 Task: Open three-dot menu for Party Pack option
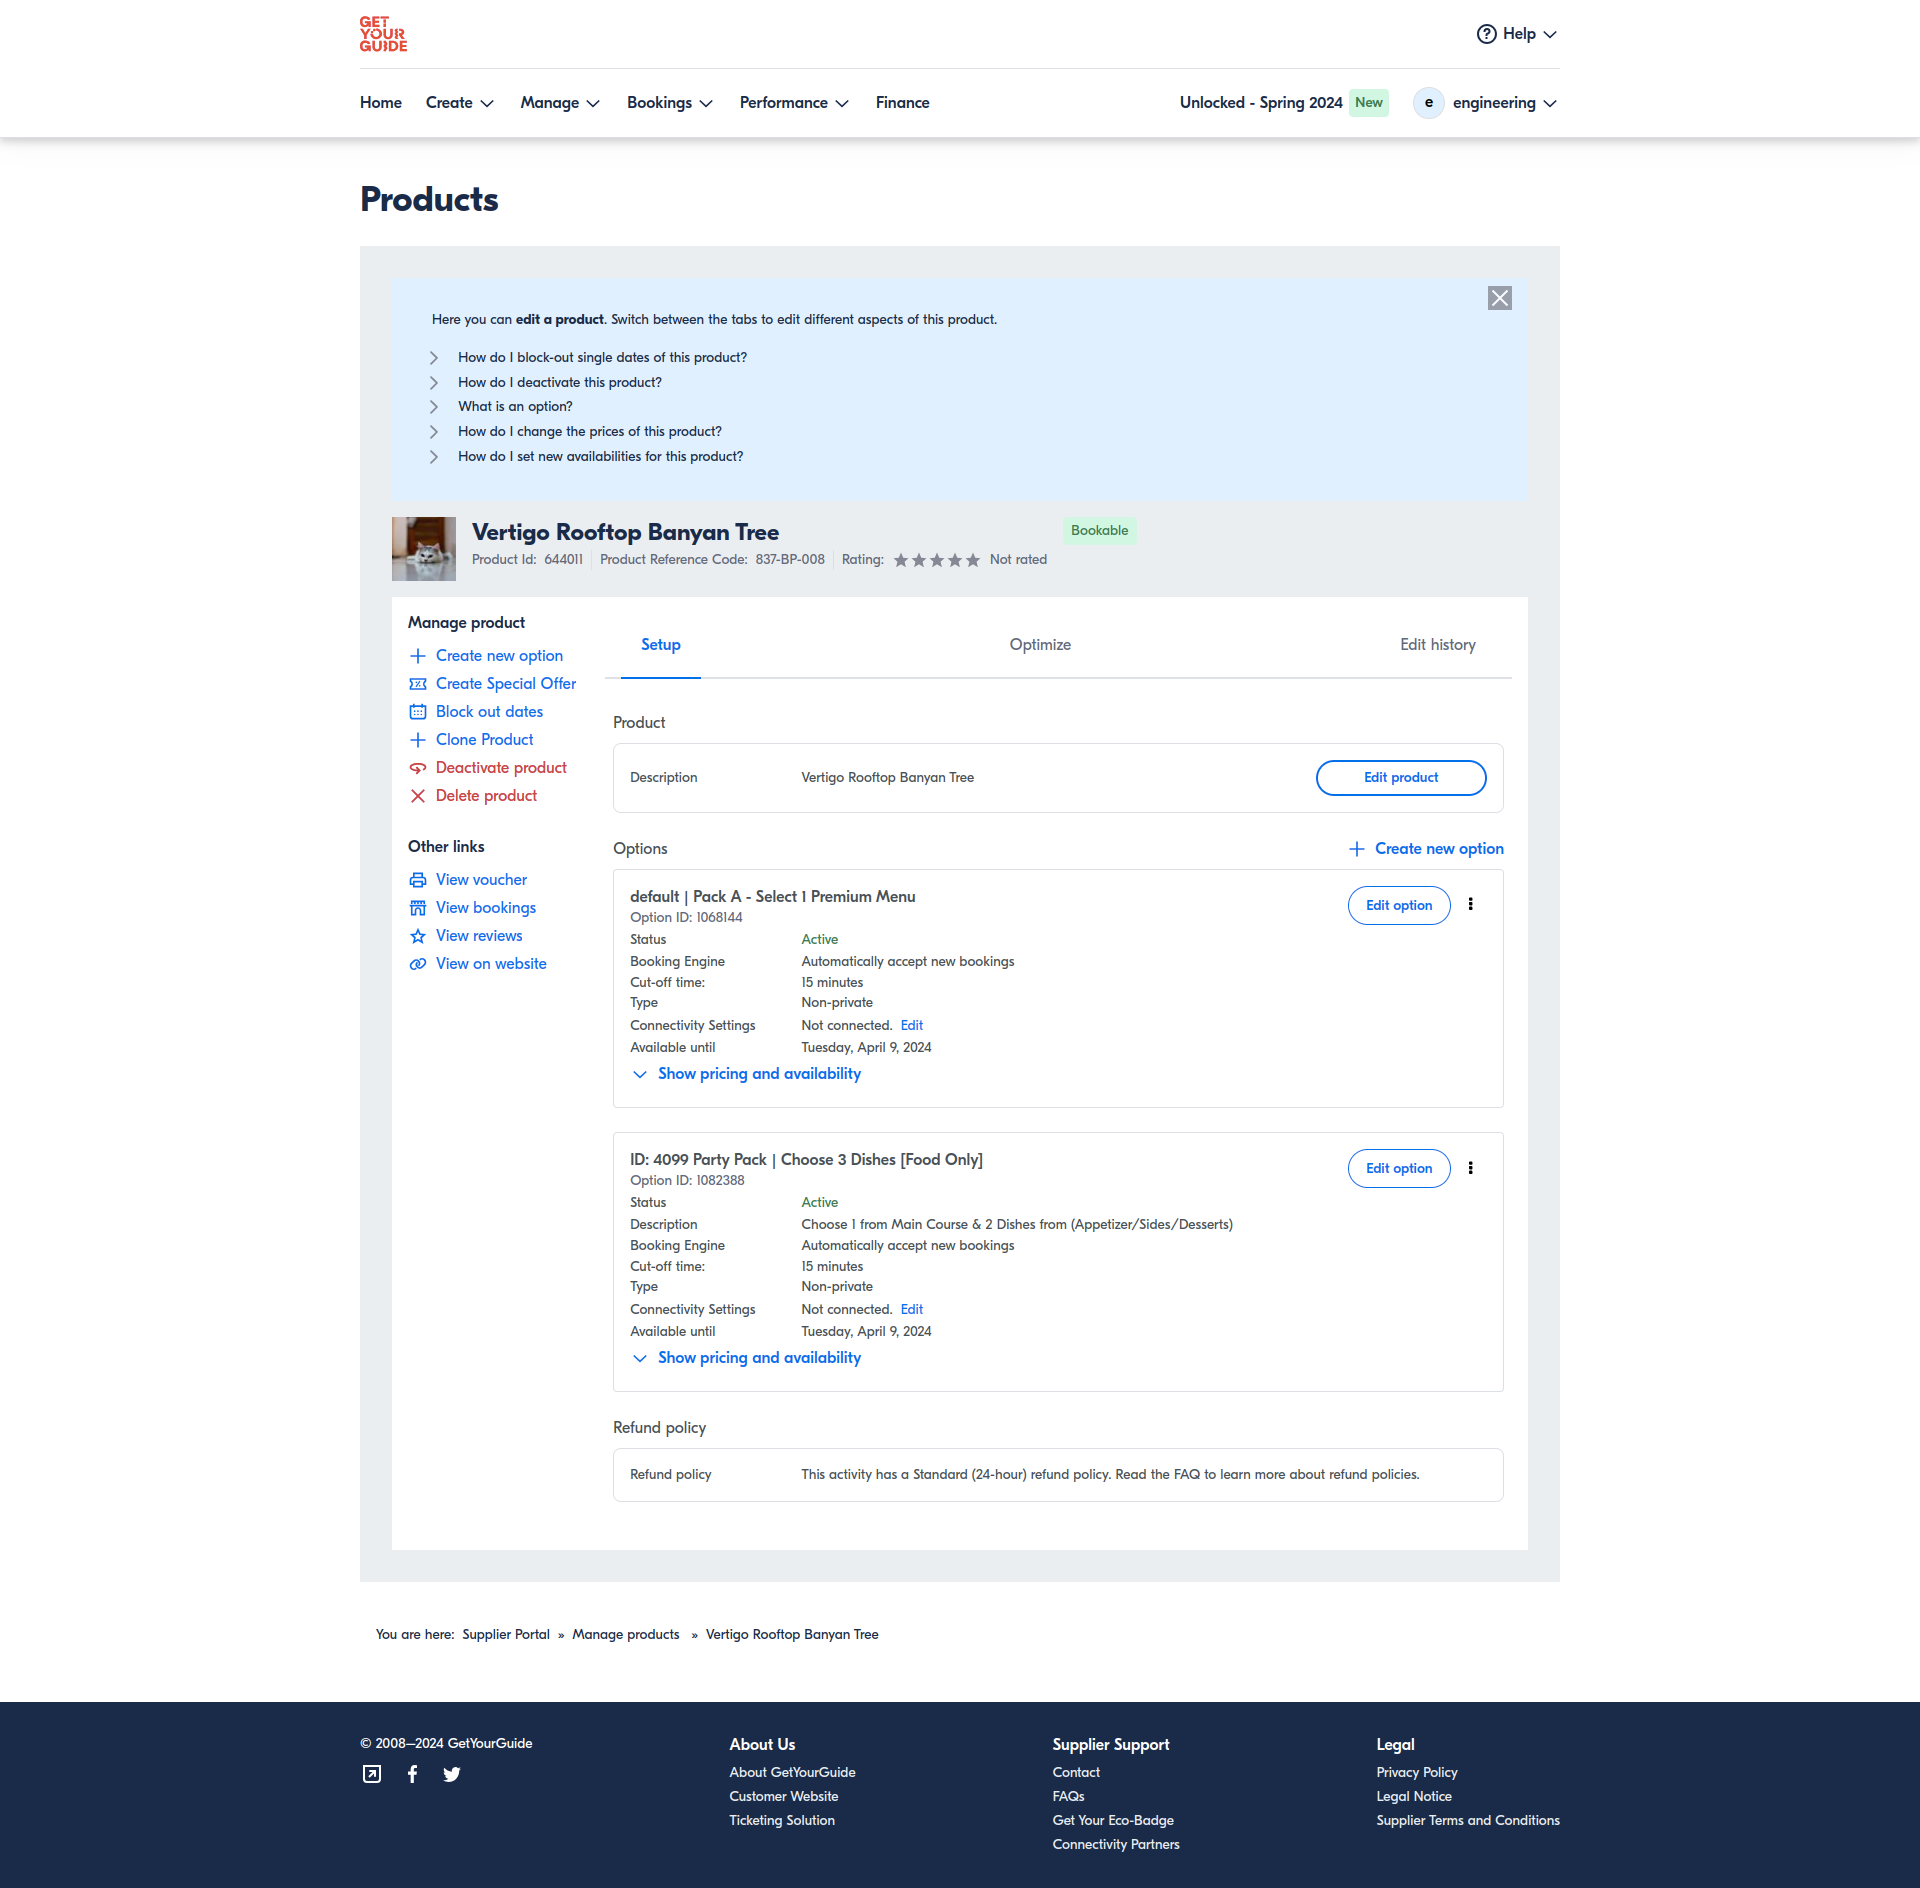[1470, 1168]
